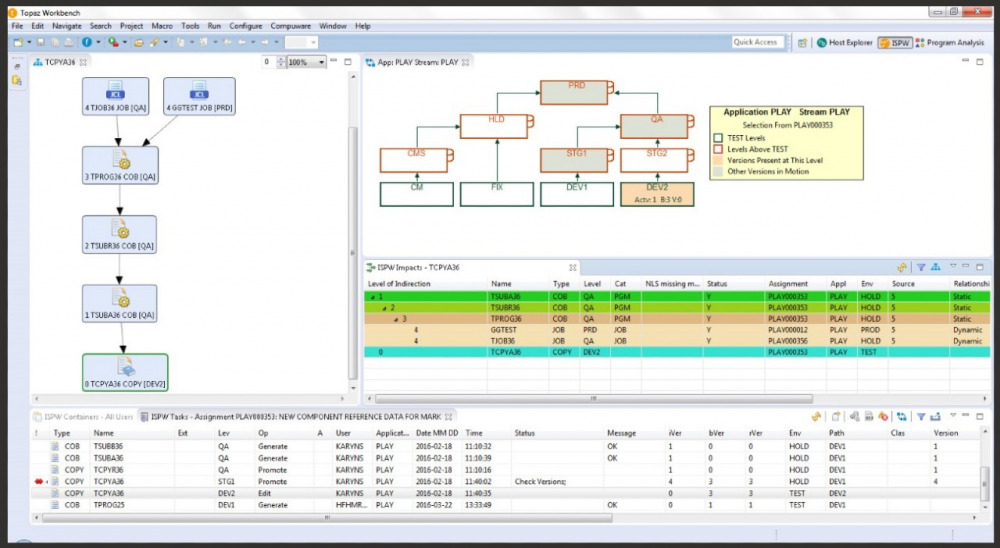1000x548 pixels.
Task: Click the horizontal scrollbar in ISPW Tasks
Action: 327,518
